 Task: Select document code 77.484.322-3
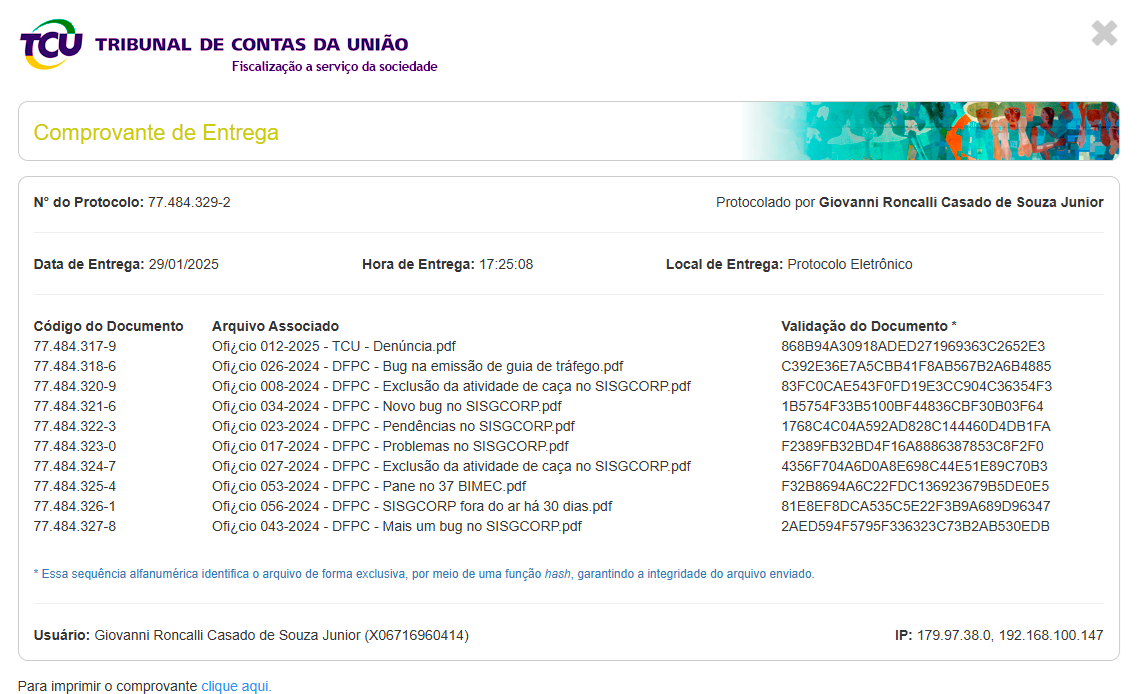click(x=75, y=426)
